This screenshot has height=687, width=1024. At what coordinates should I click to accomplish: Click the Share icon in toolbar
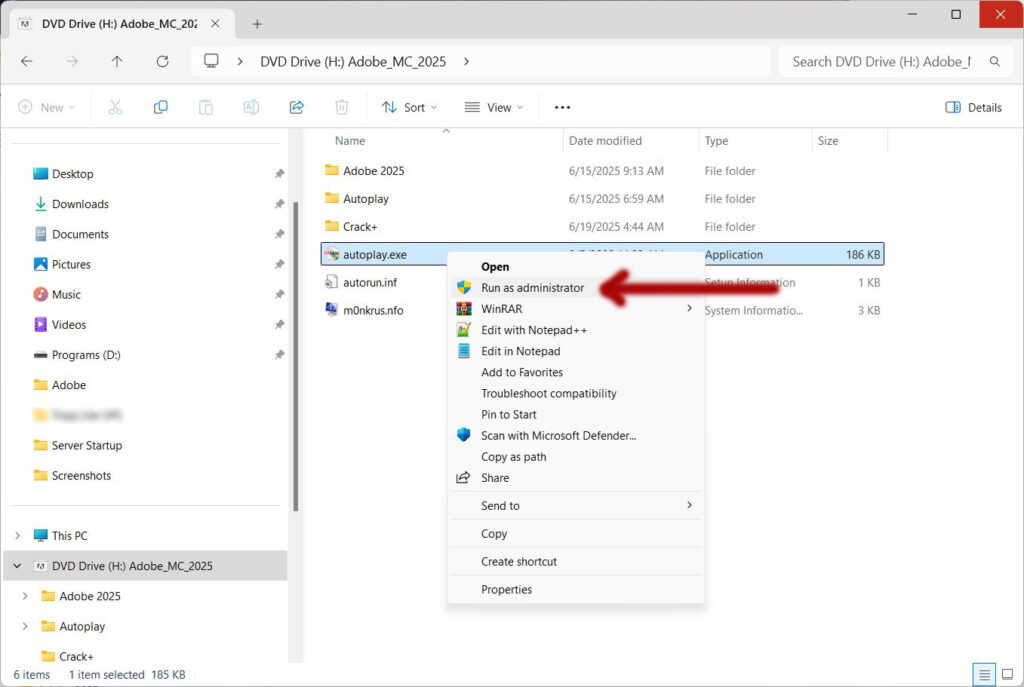pos(296,107)
